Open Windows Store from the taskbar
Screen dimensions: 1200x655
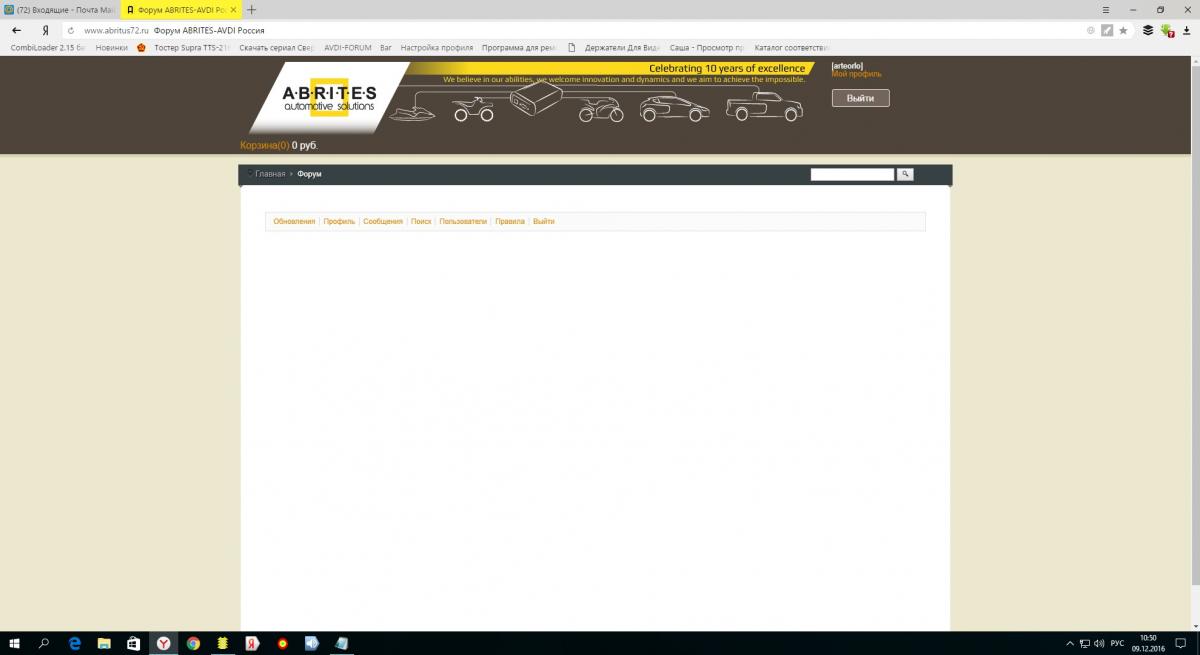pos(134,643)
